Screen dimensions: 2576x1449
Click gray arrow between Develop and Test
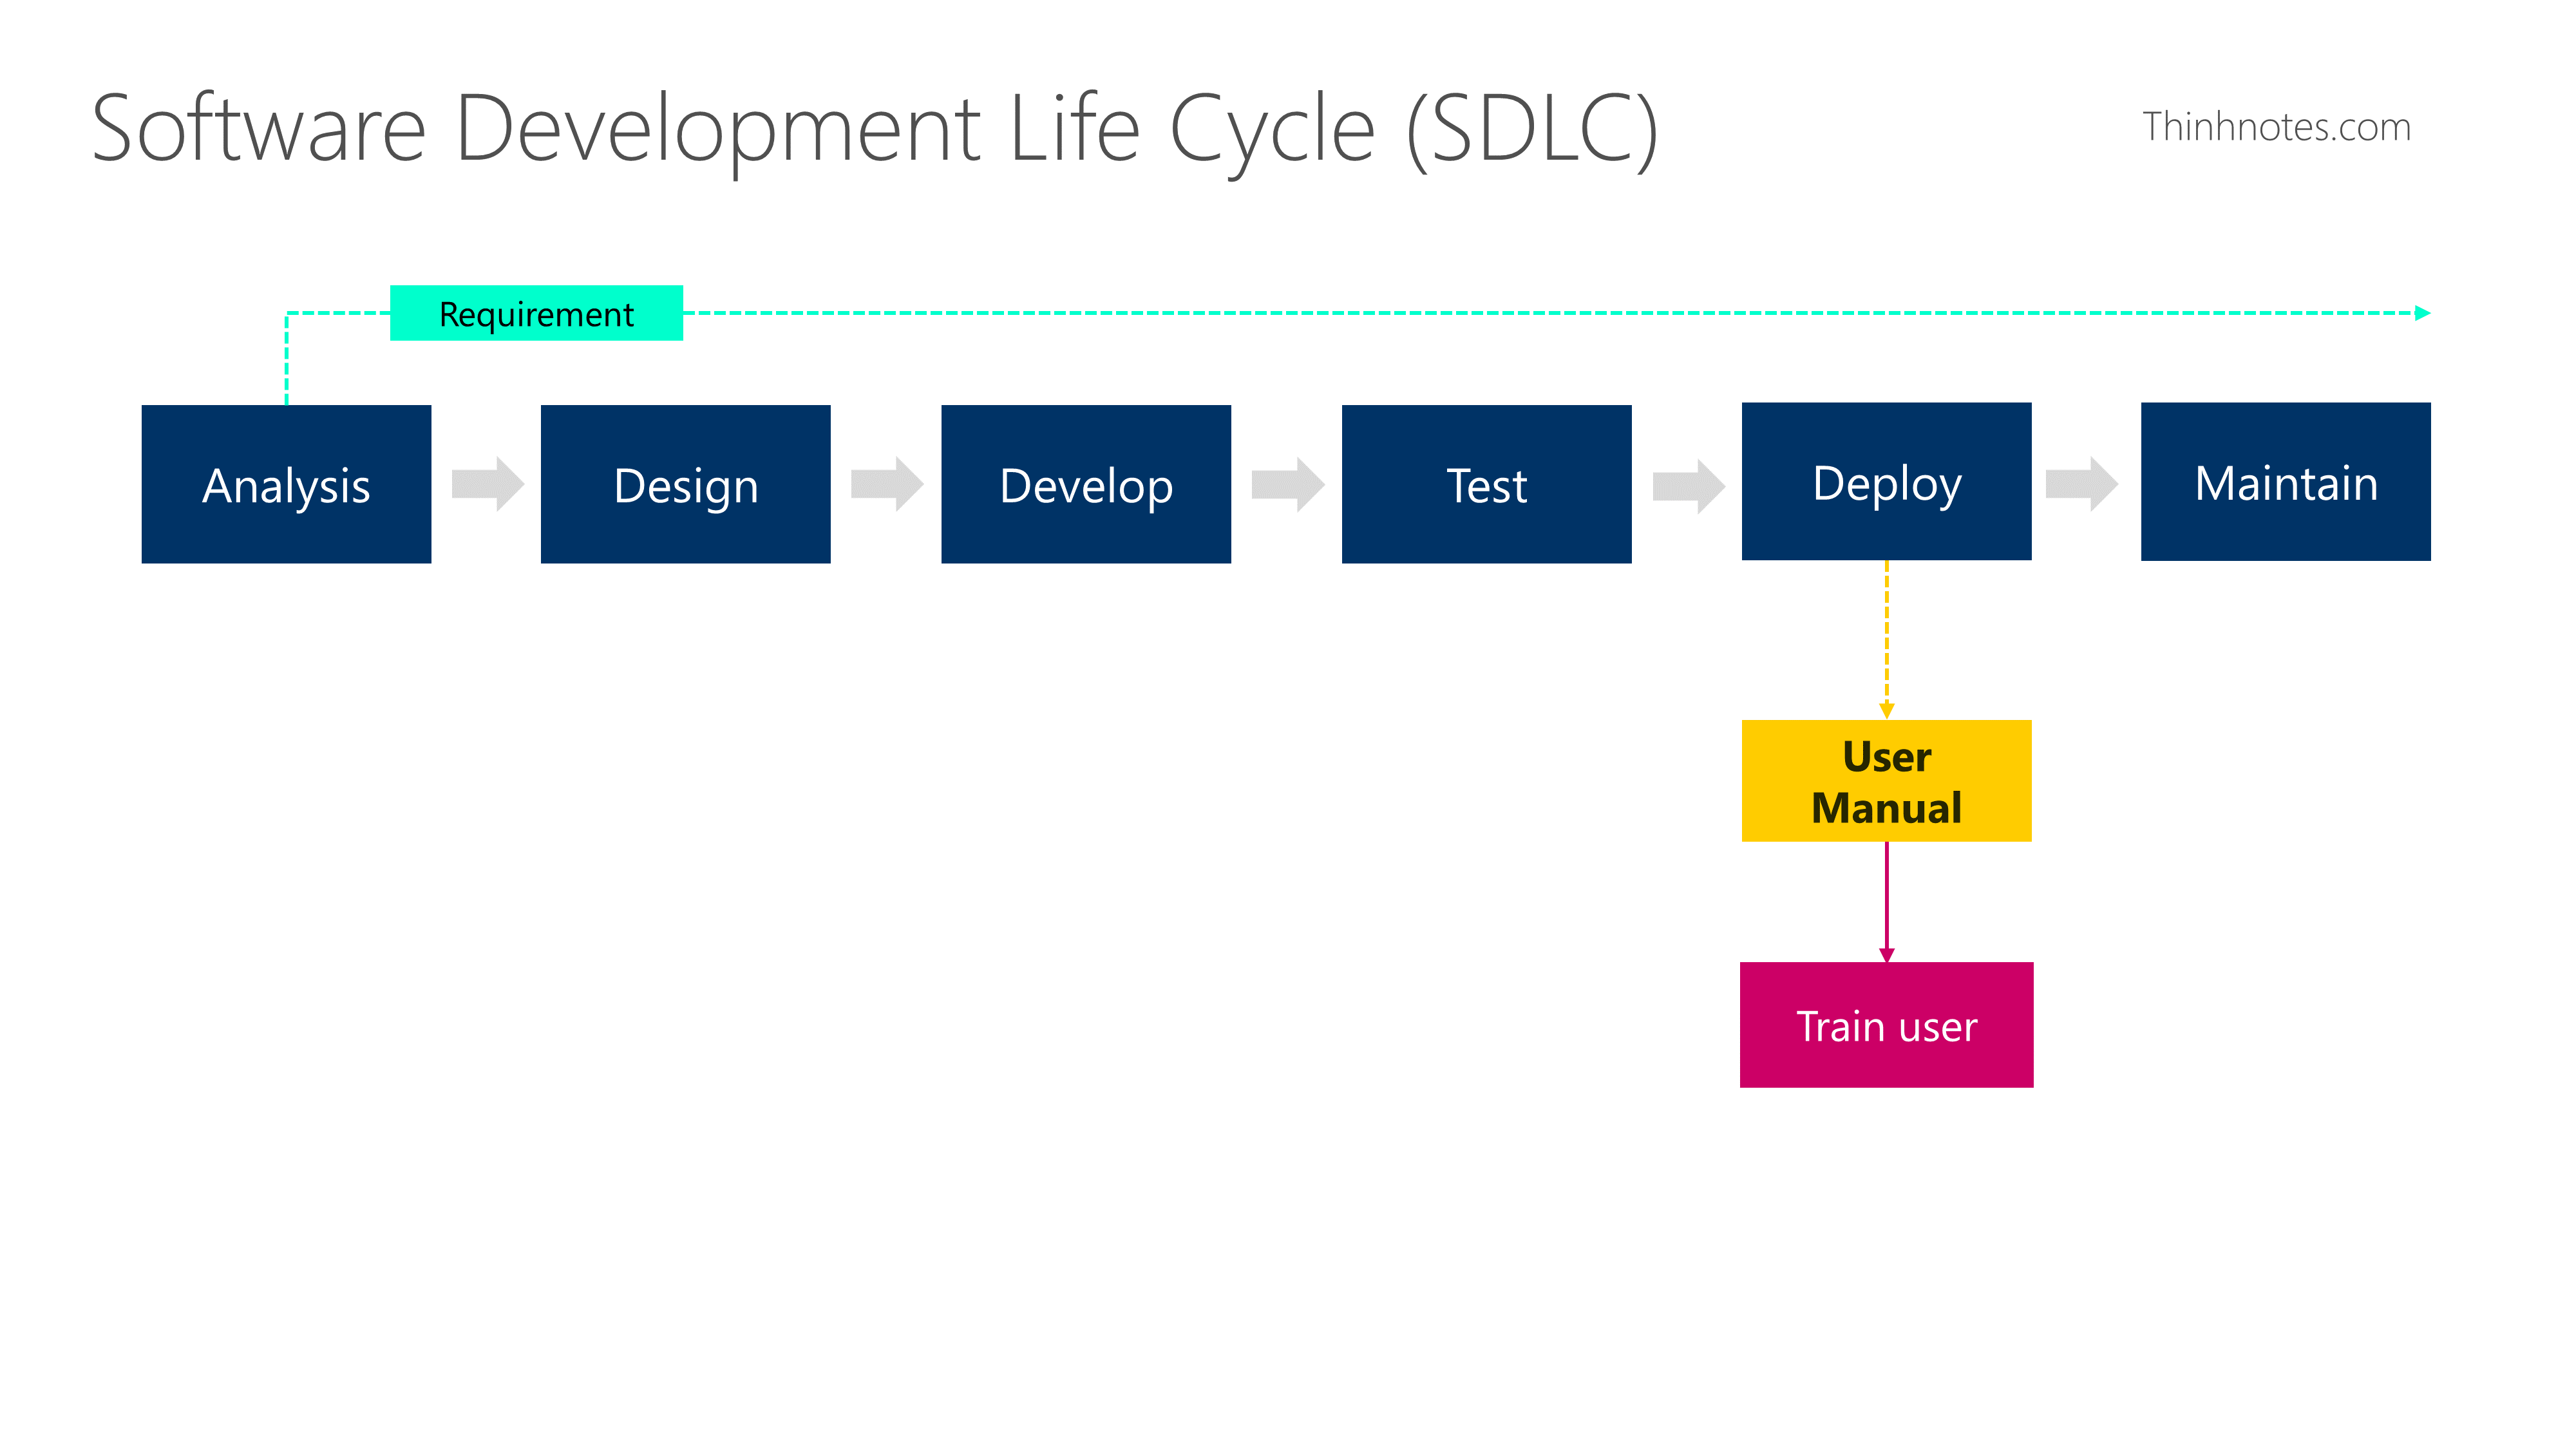tap(1287, 484)
